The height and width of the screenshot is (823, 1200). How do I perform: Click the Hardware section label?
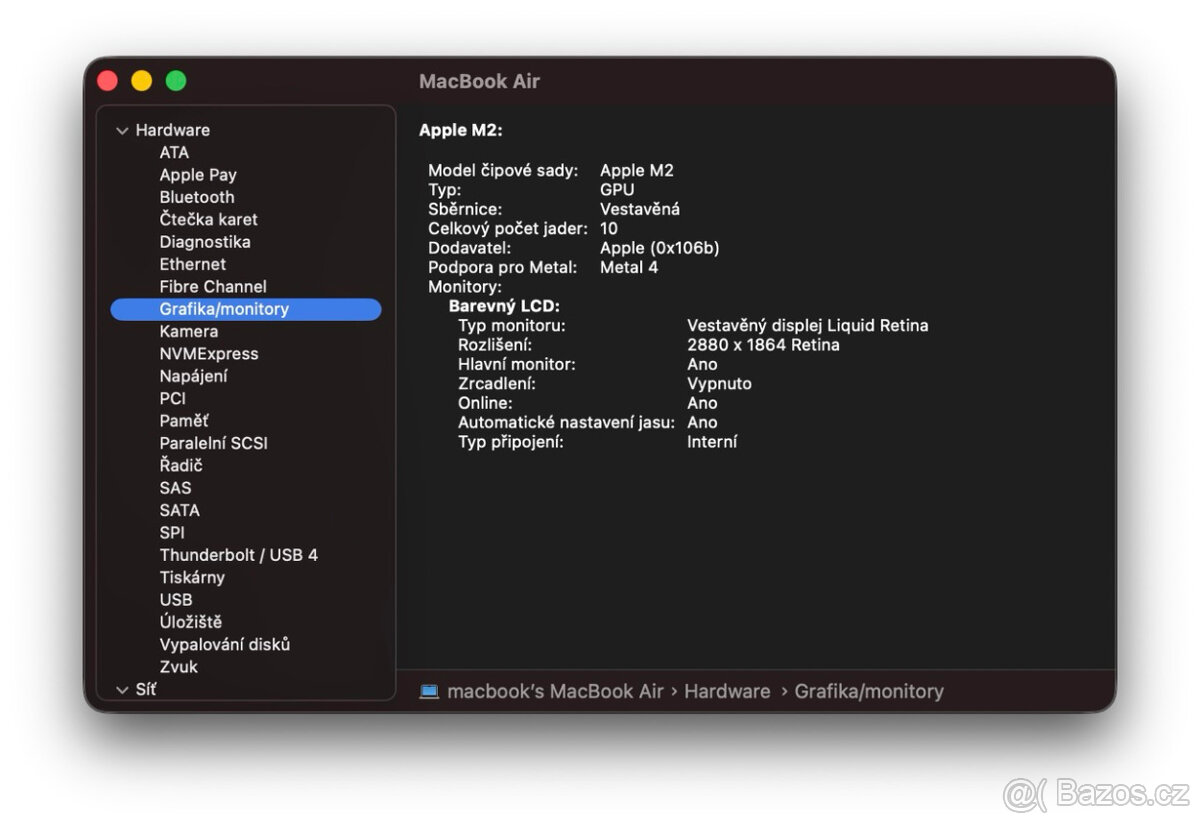click(173, 130)
